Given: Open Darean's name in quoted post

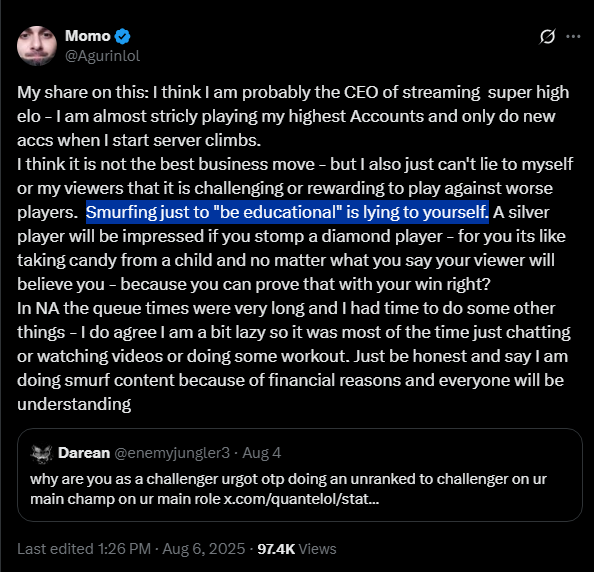Looking at the screenshot, I should pos(84,453).
